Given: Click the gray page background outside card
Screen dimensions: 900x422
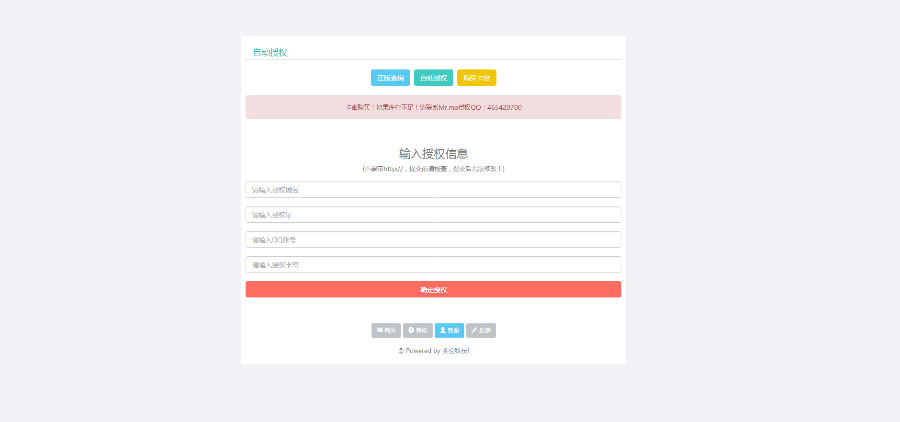Looking at the screenshot, I should pyautogui.click(x=120, y=200).
